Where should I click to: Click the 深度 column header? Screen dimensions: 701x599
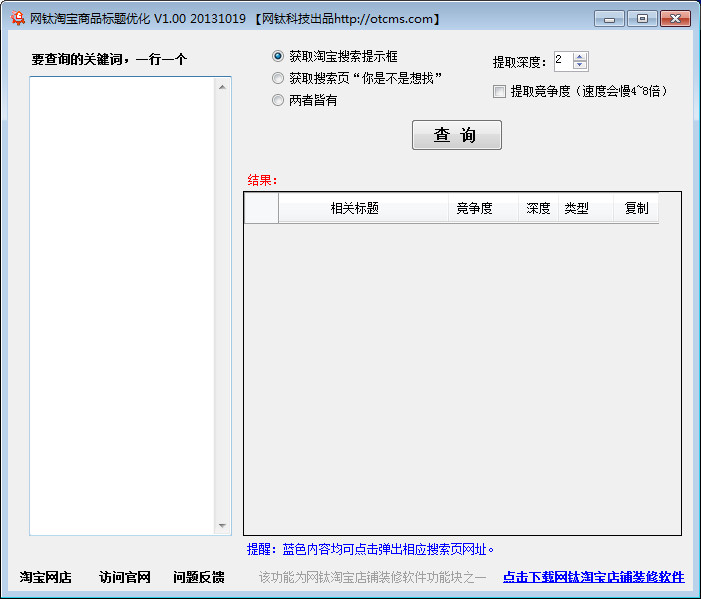pyautogui.click(x=538, y=208)
